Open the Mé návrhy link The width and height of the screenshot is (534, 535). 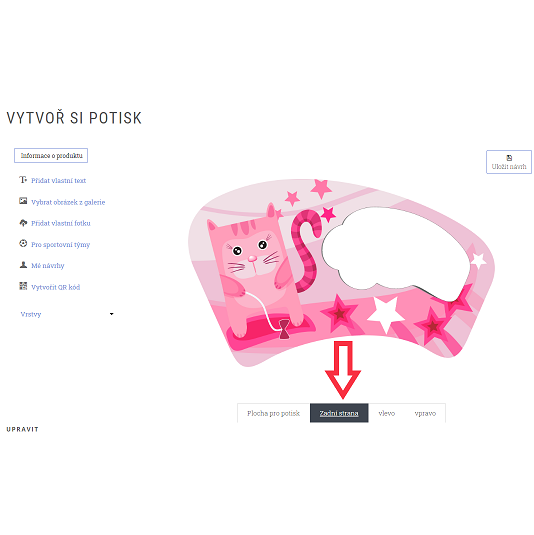click(x=47, y=265)
